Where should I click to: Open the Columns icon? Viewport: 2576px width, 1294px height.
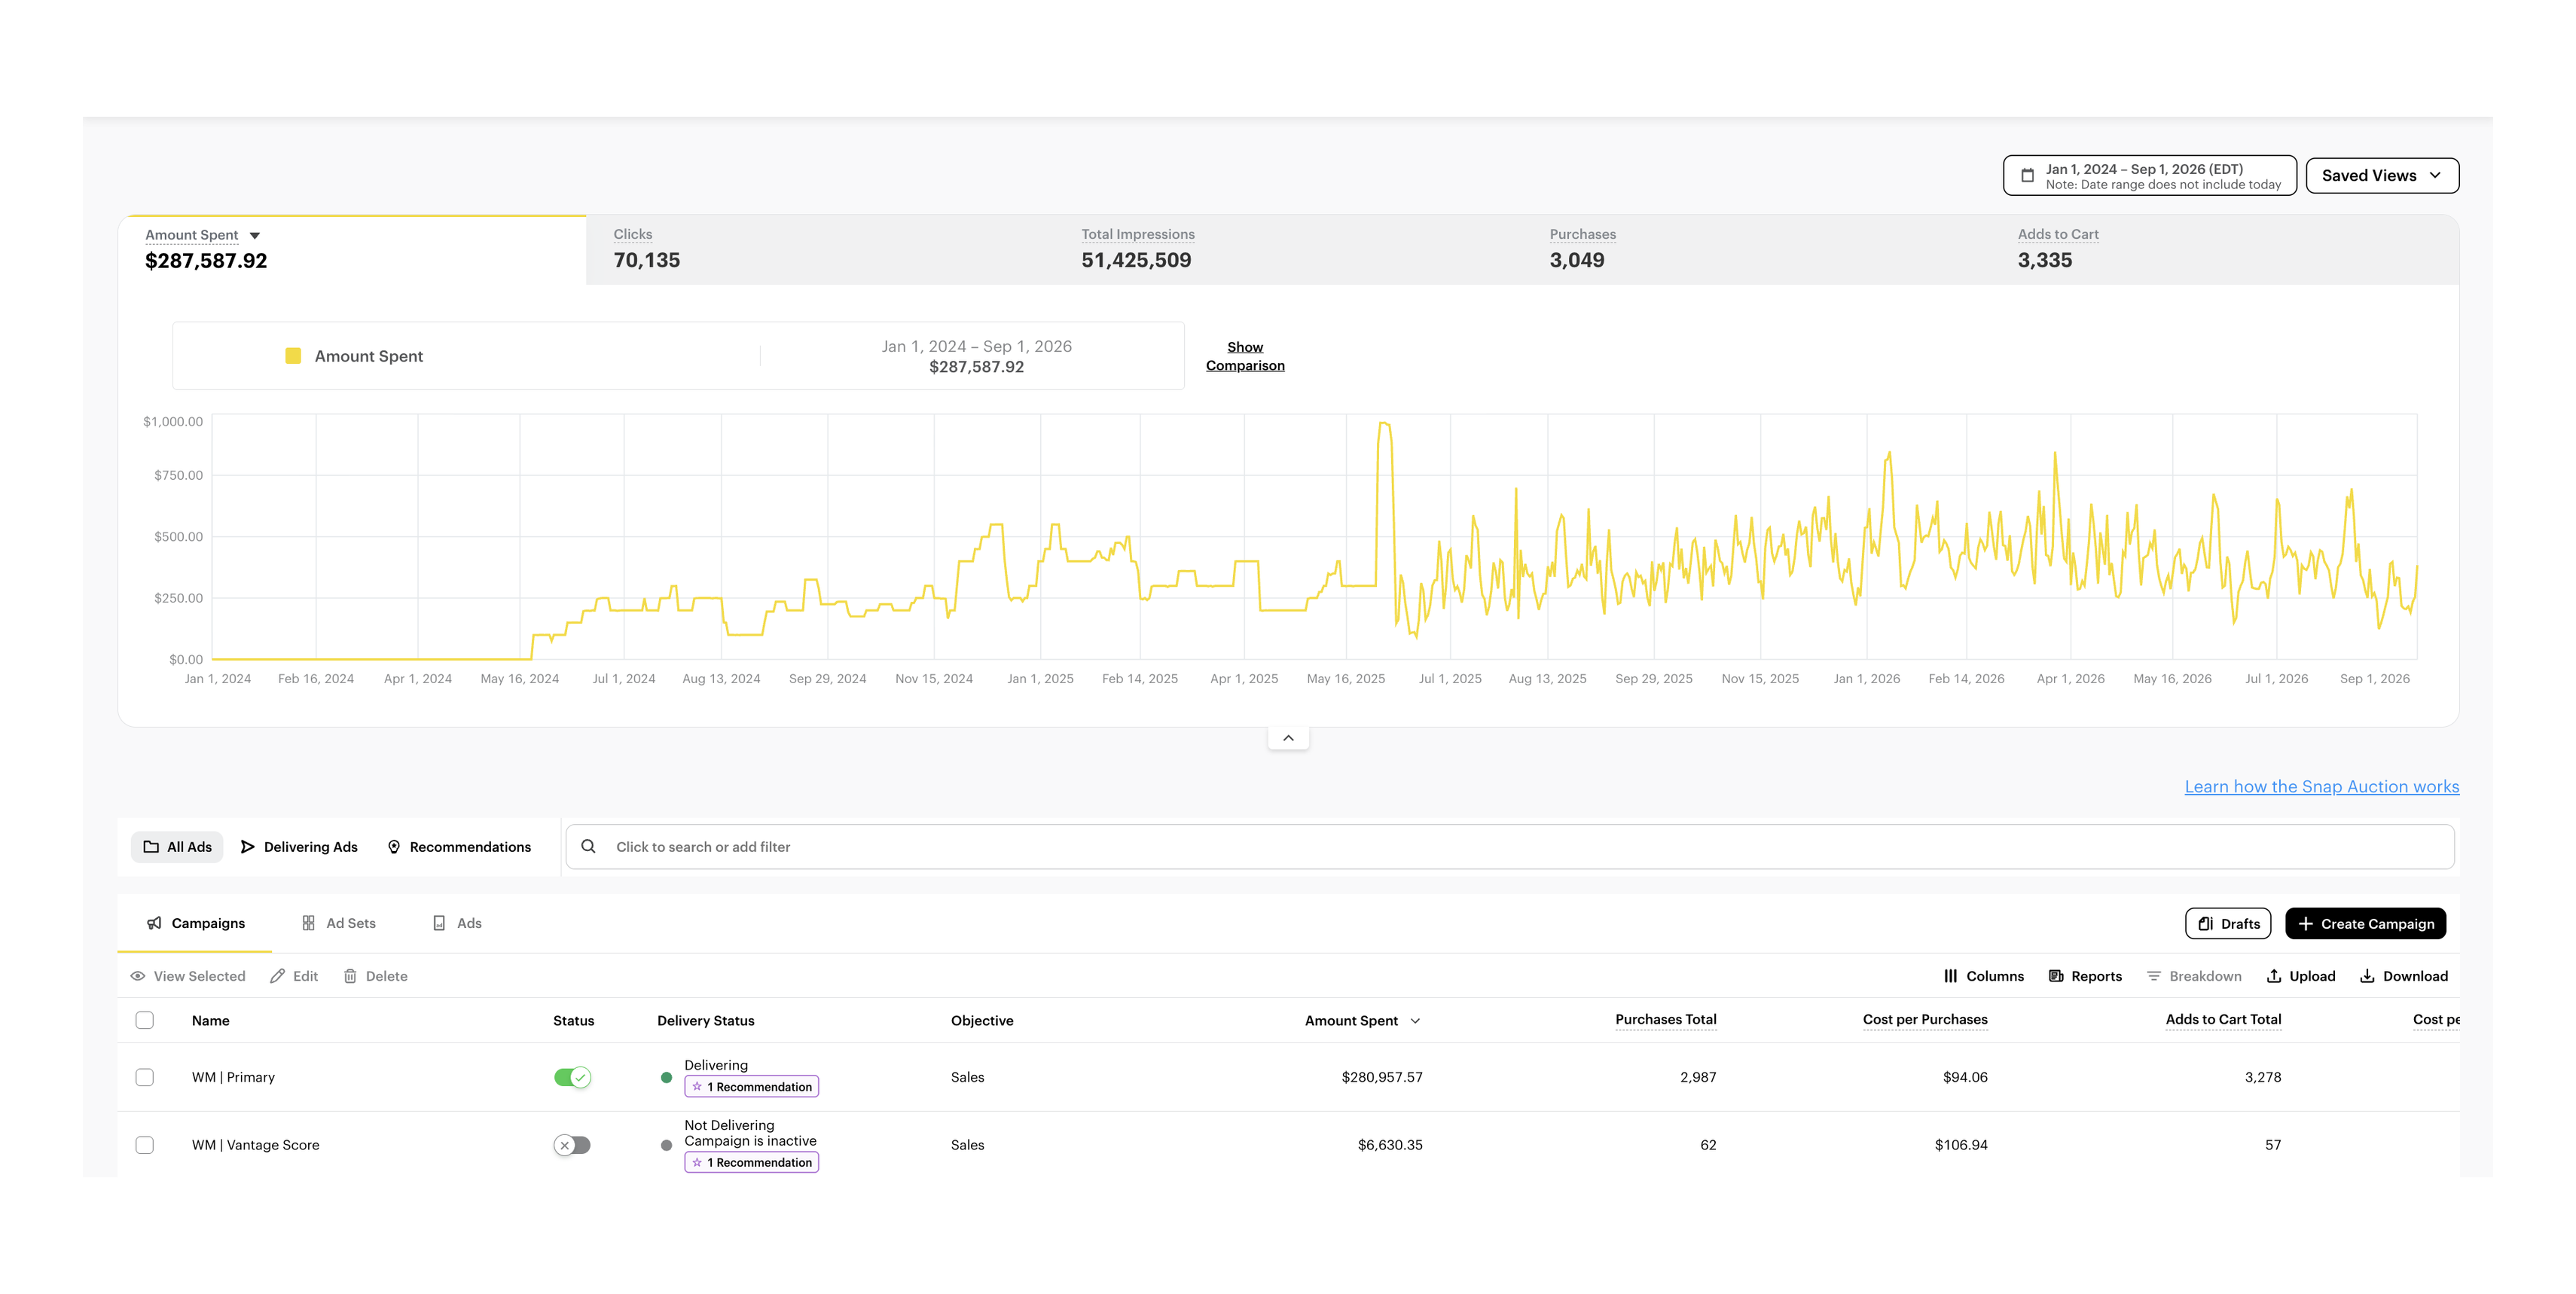1950,976
